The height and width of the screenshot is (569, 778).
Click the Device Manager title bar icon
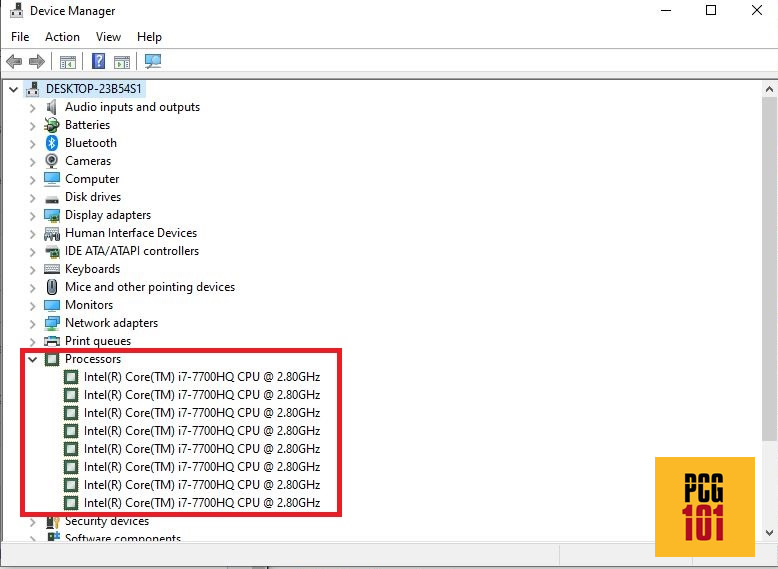point(16,10)
